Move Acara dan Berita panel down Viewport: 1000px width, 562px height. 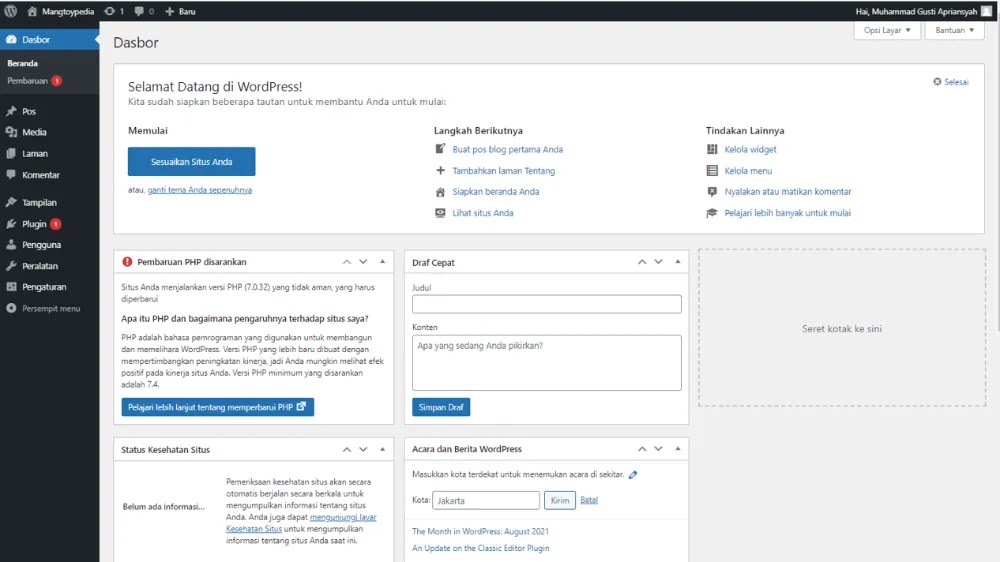tap(658, 448)
